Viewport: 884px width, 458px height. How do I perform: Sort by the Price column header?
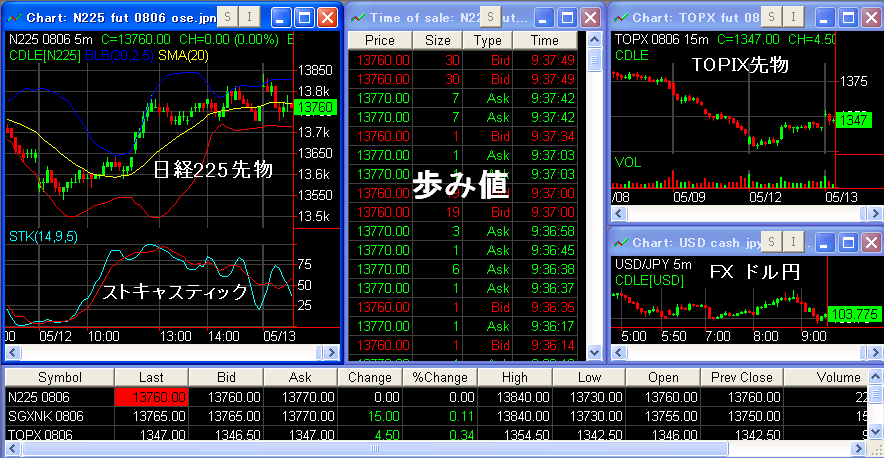pos(380,41)
